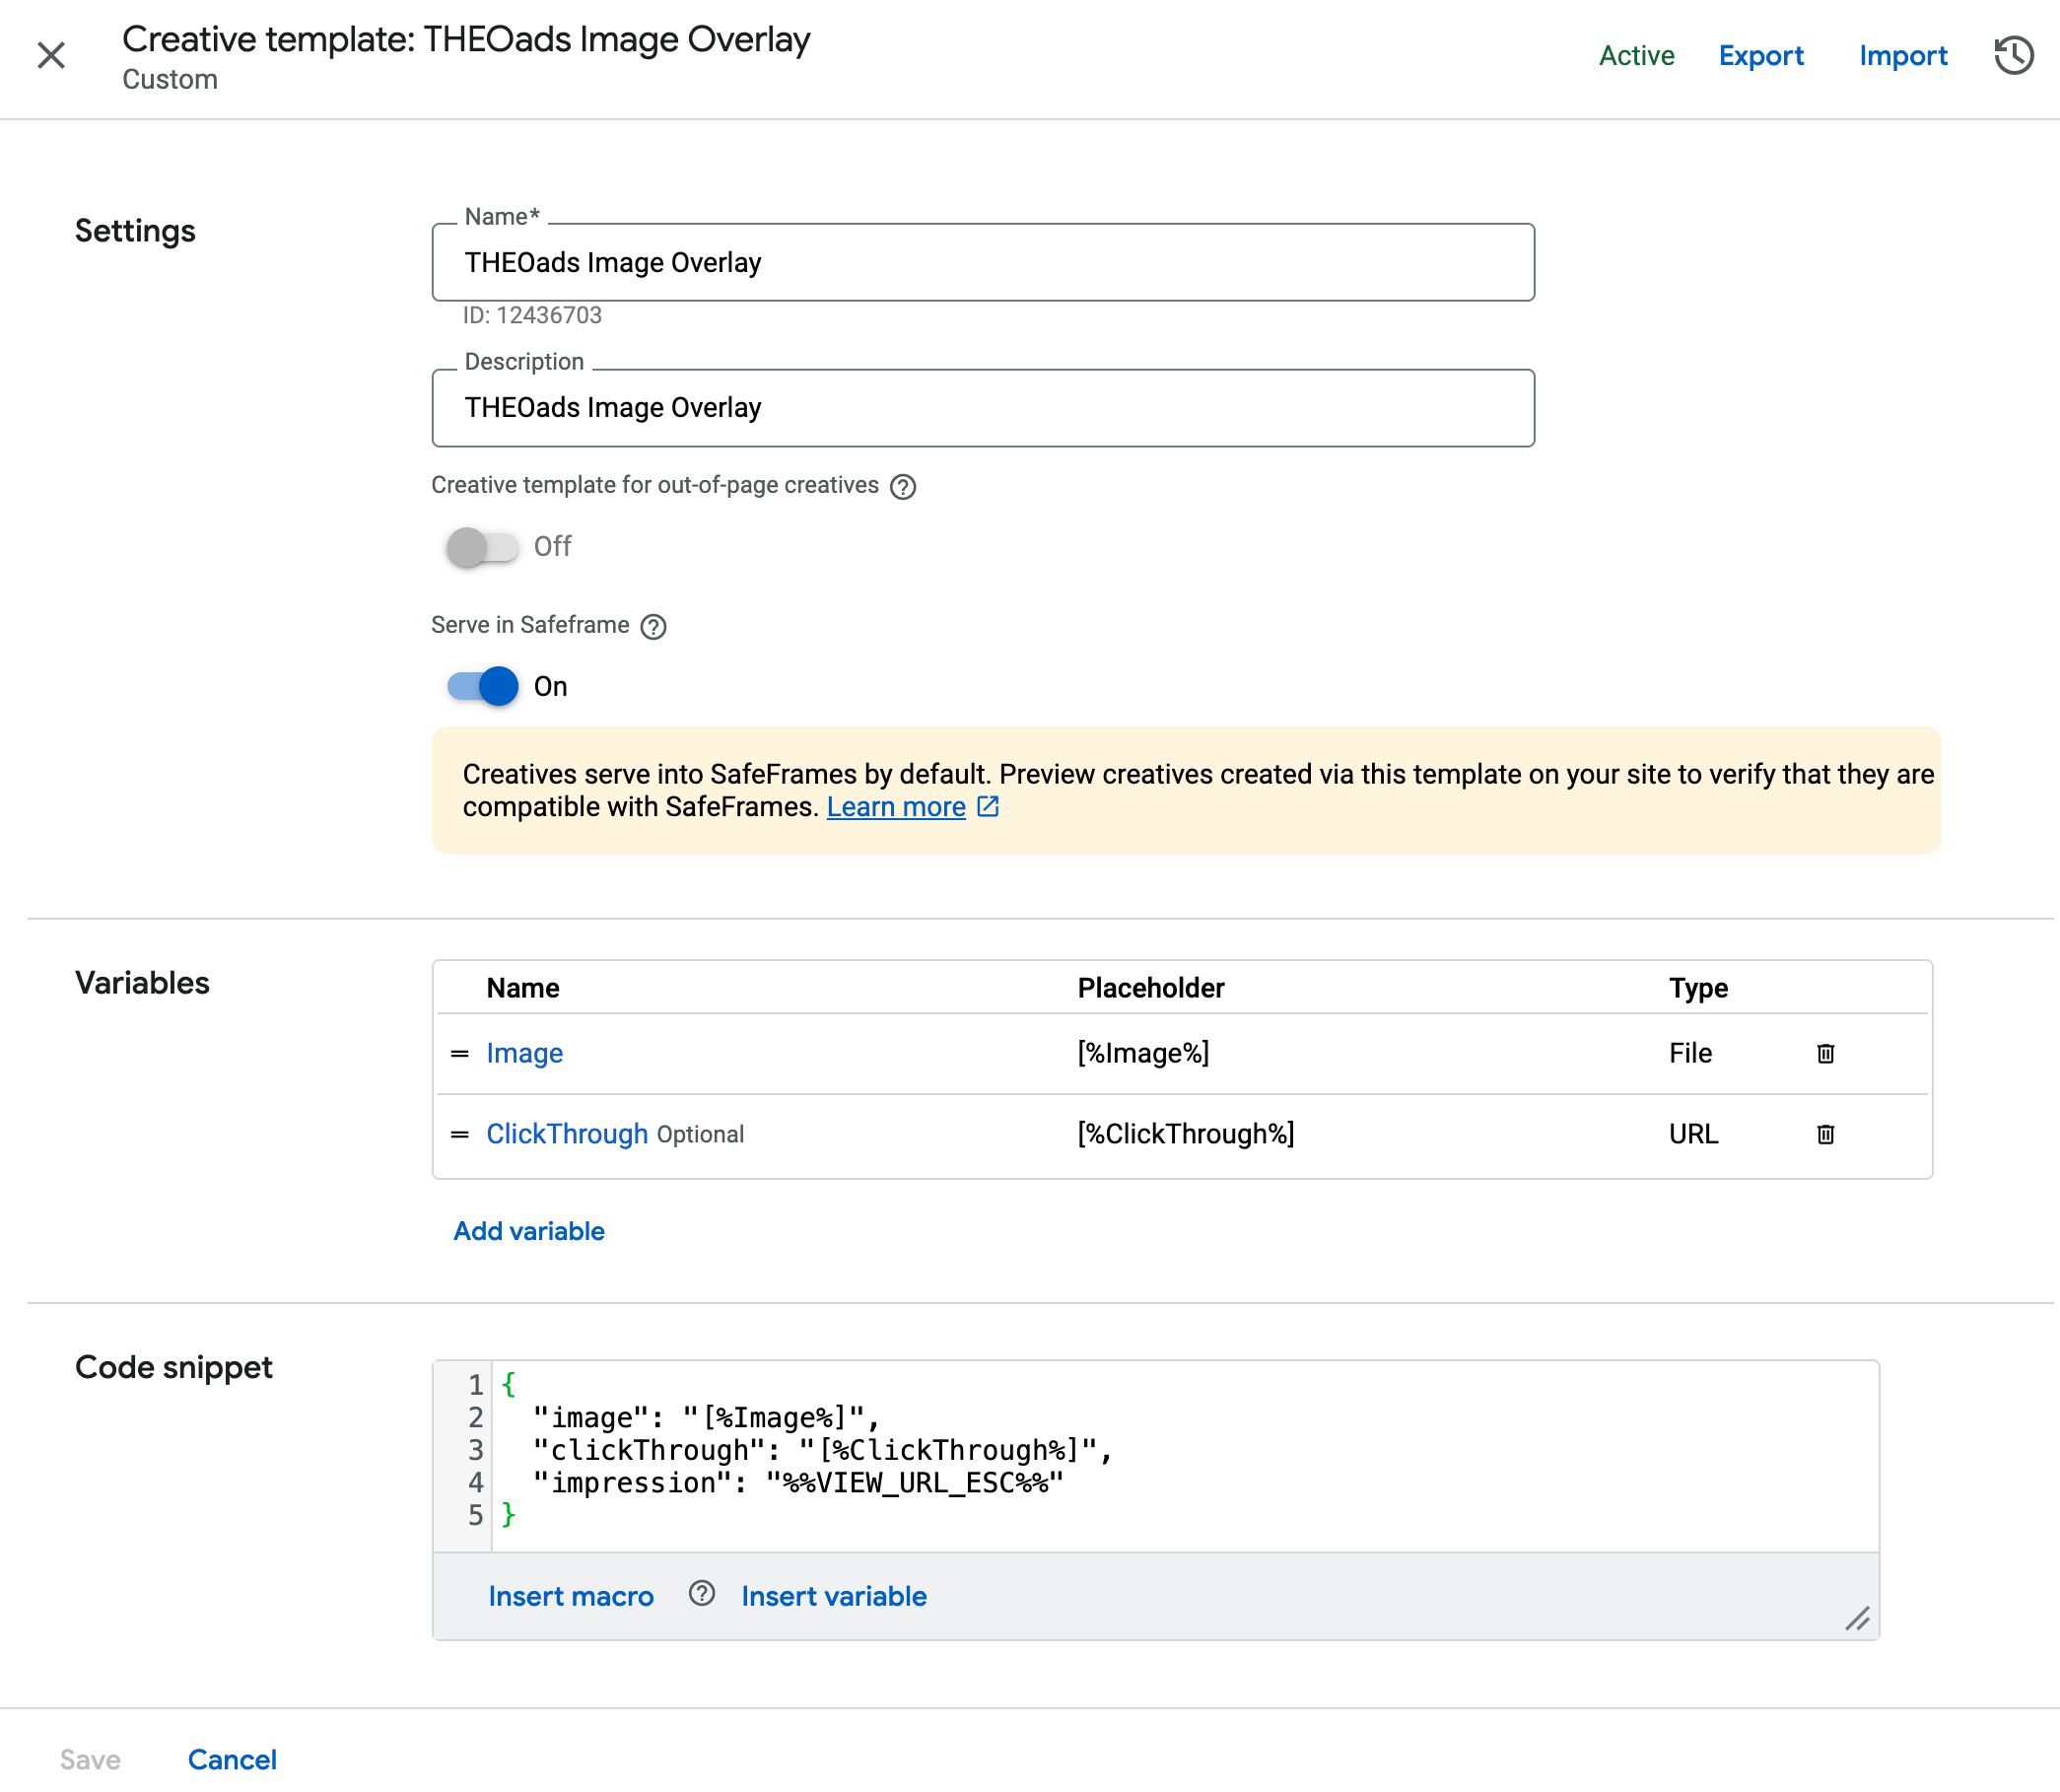This screenshot has width=2060, height=1792.
Task: Select the [%ClickThrough%] placeholder text
Action: pos(1186,1134)
